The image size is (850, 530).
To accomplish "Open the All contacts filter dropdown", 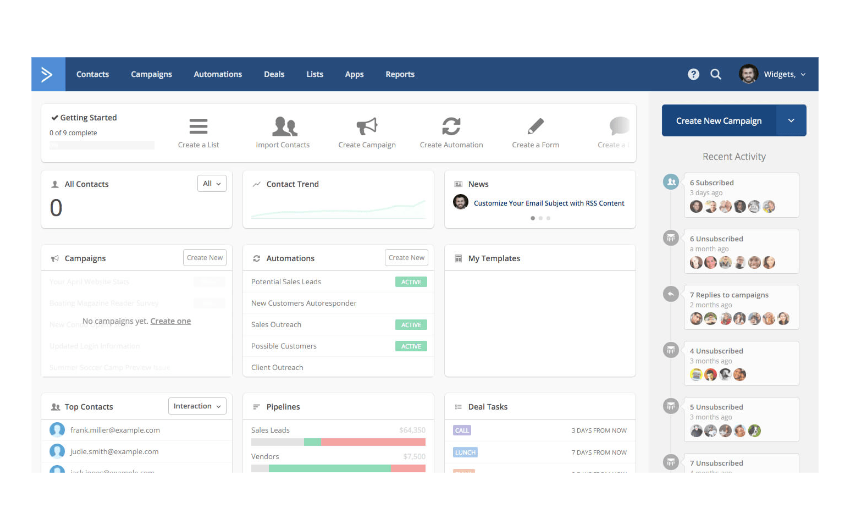I will click(212, 184).
